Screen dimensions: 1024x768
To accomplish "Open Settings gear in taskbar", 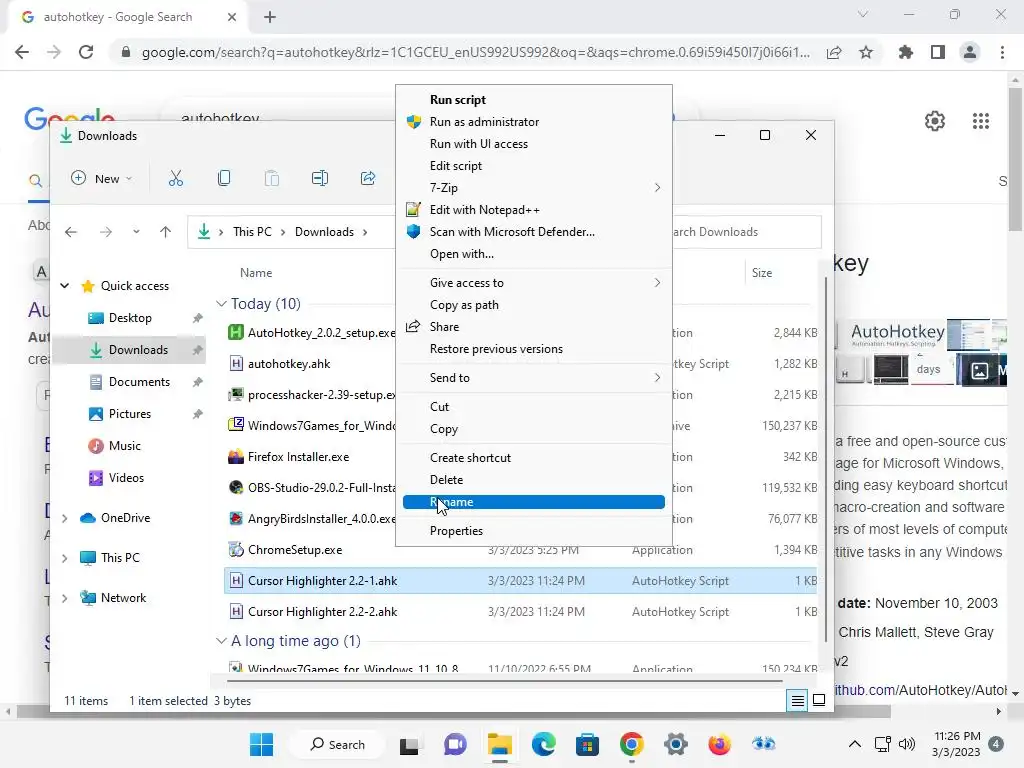I will (x=676, y=744).
